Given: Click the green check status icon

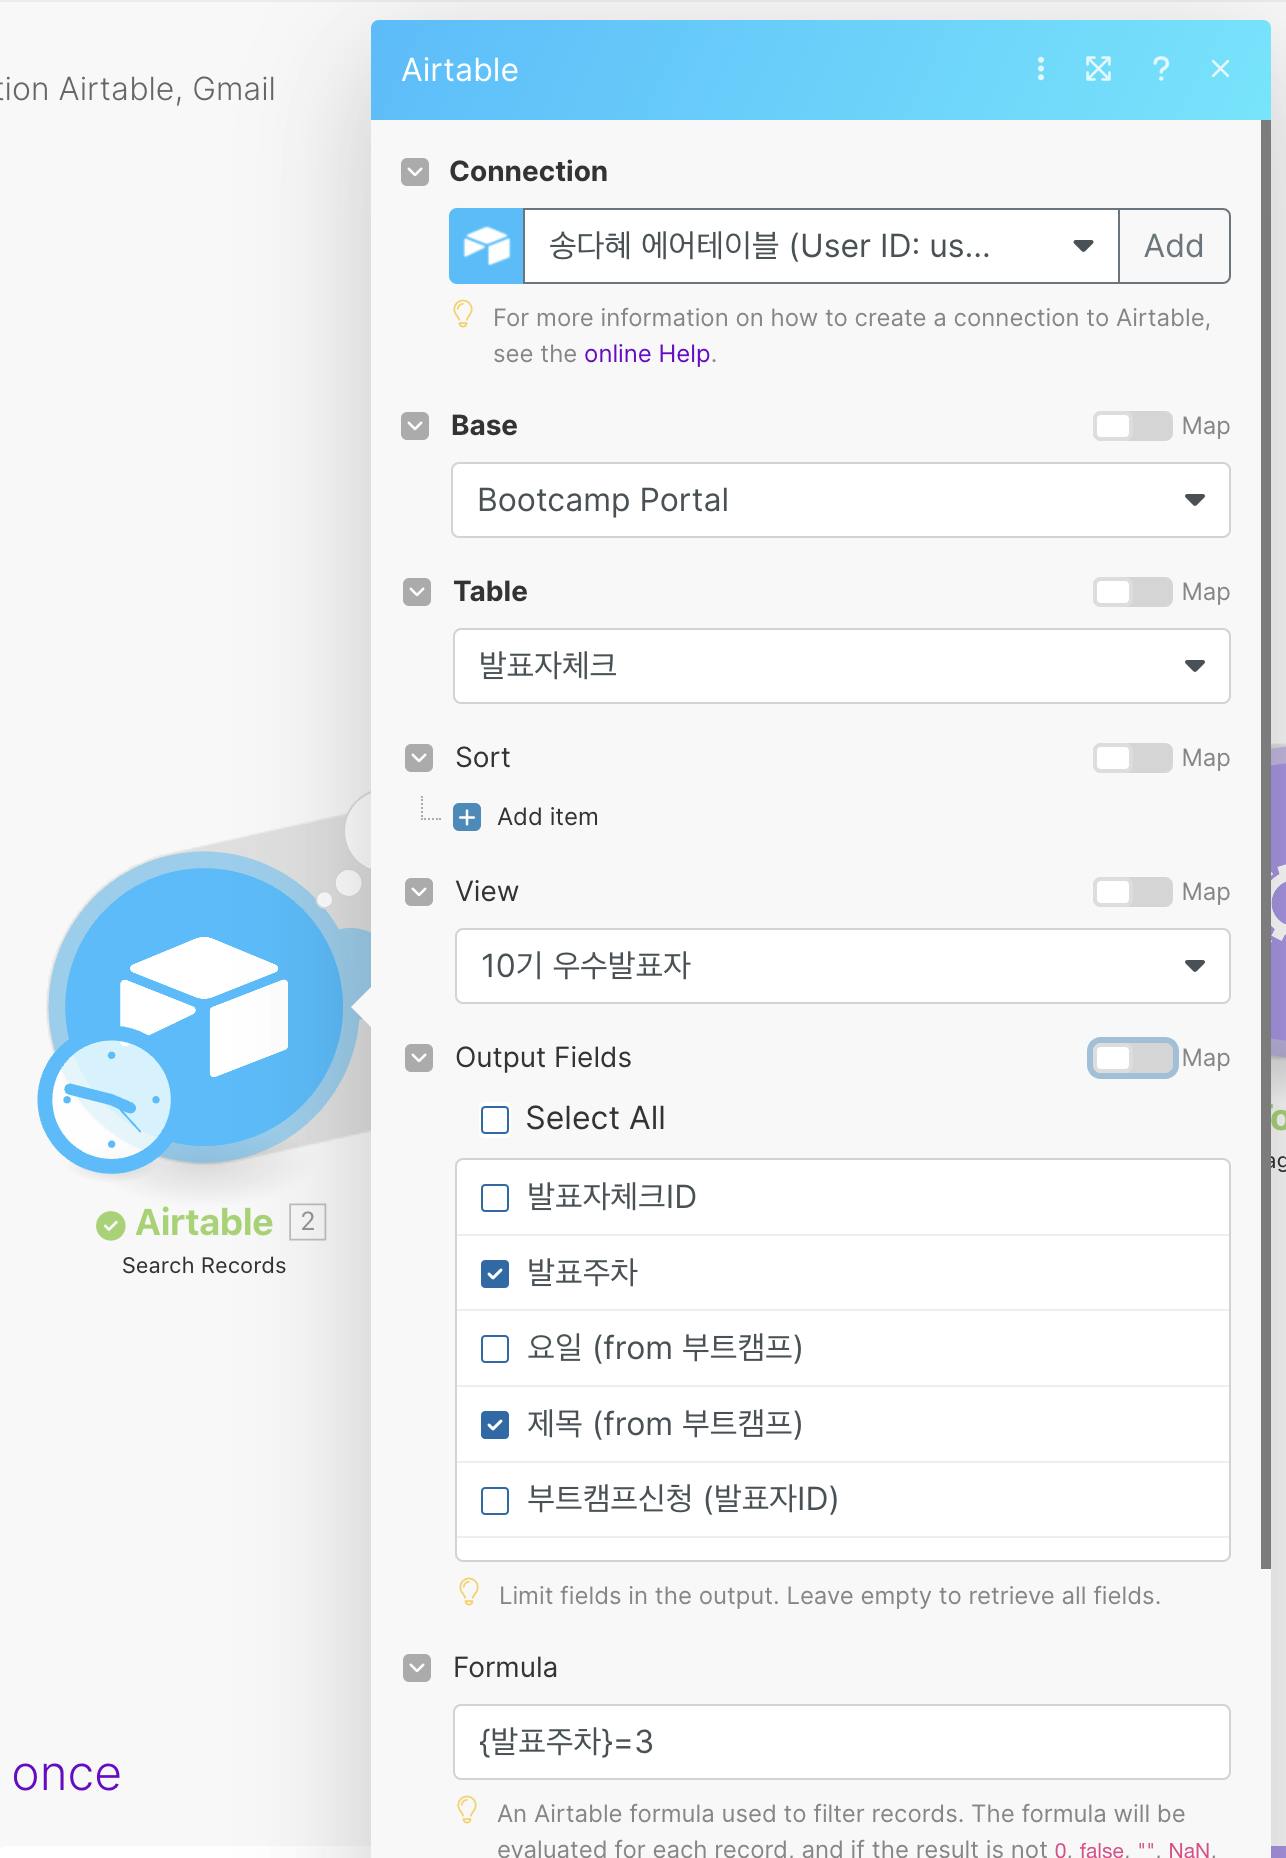Looking at the screenshot, I should click(111, 1225).
